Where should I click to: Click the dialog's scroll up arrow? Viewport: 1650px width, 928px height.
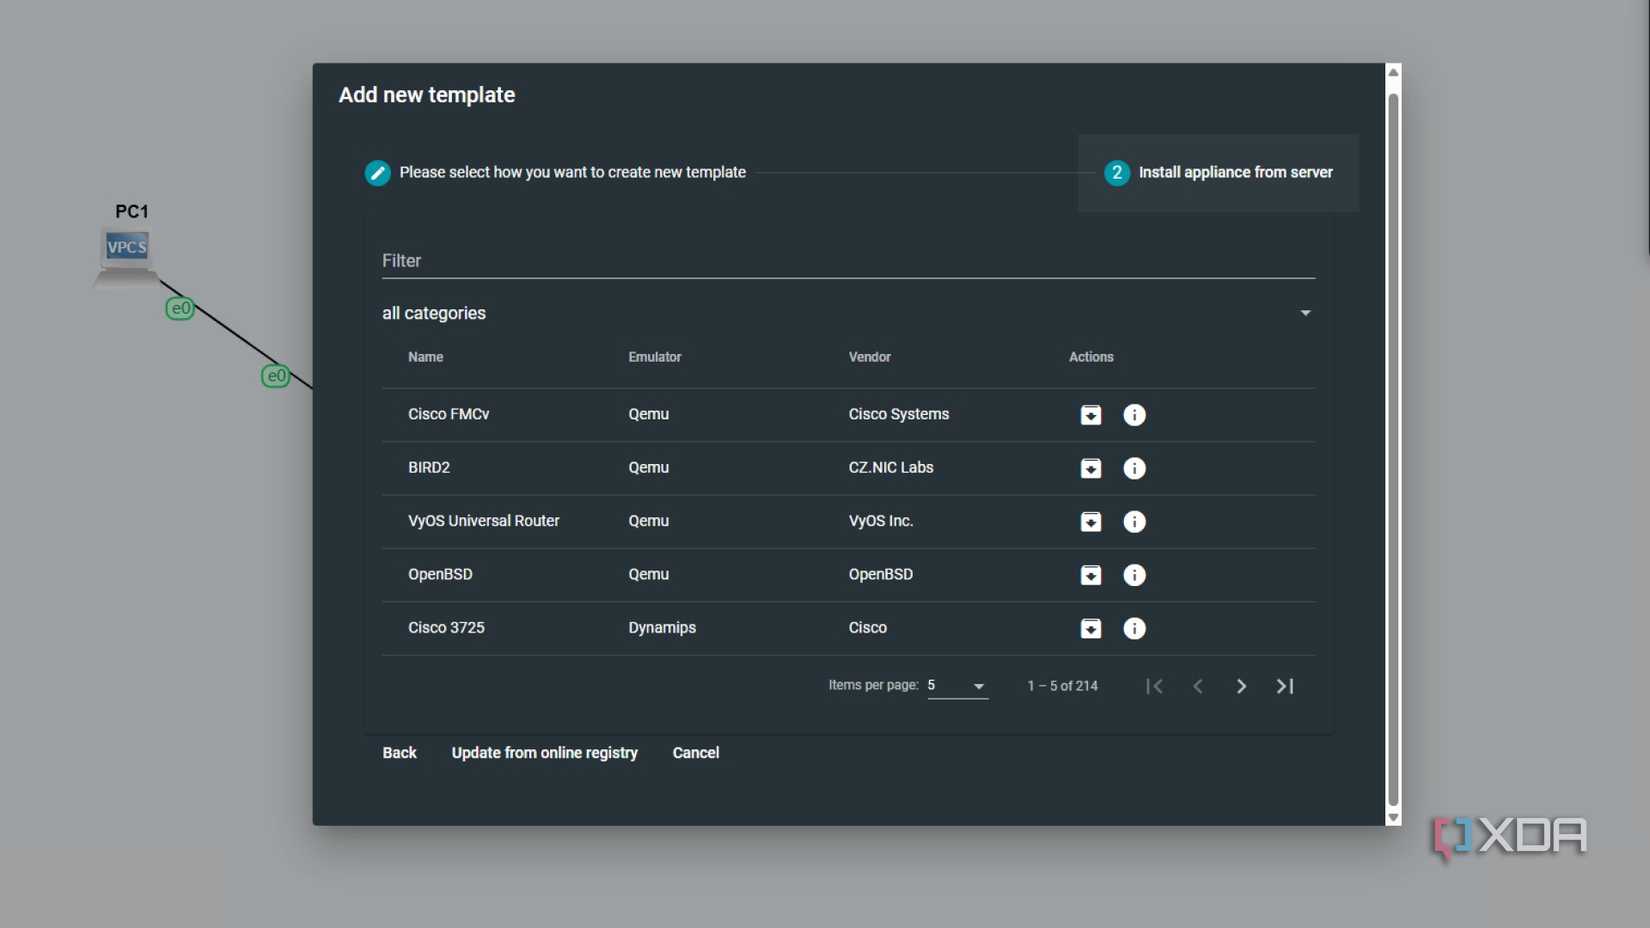pos(1393,72)
